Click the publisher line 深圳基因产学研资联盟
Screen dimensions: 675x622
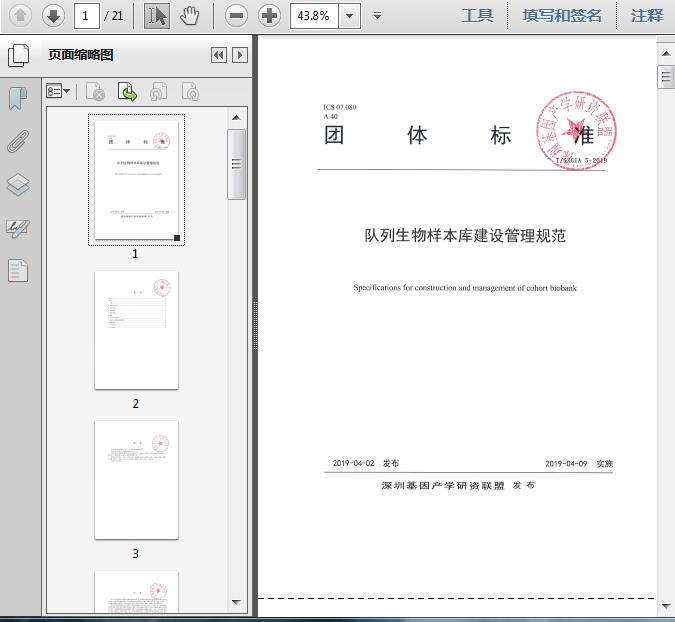(458, 486)
